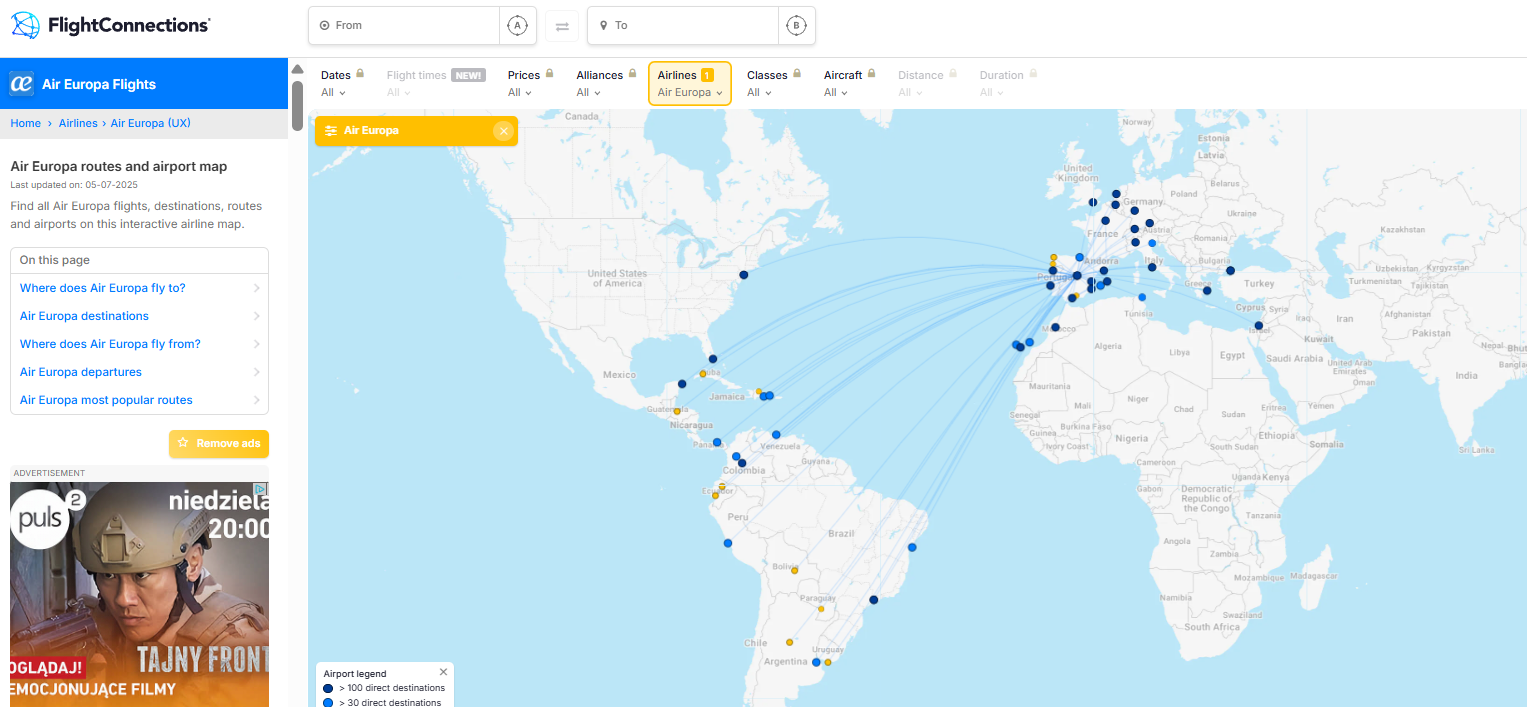Click the Air Europa airline logo icon
1527x707 pixels.
click(22, 84)
